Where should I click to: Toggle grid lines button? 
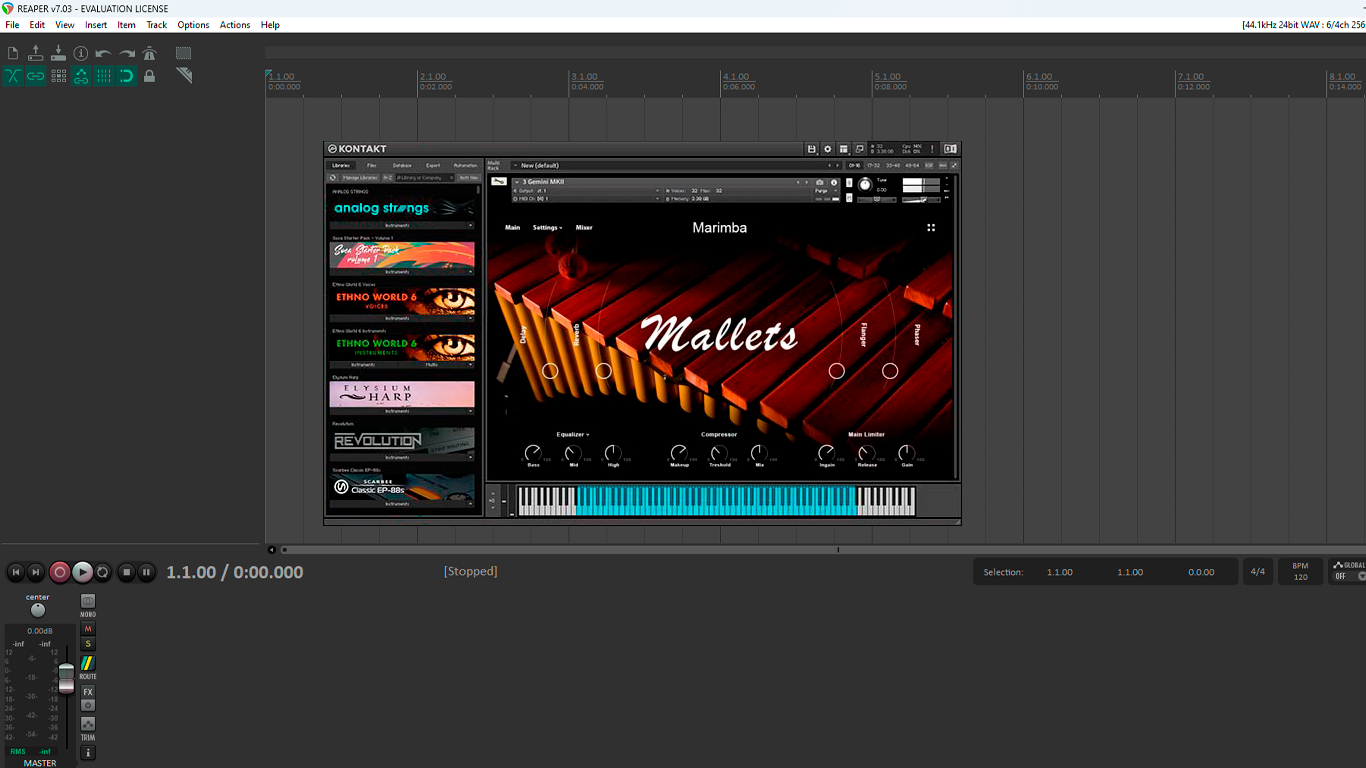[103, 76]
